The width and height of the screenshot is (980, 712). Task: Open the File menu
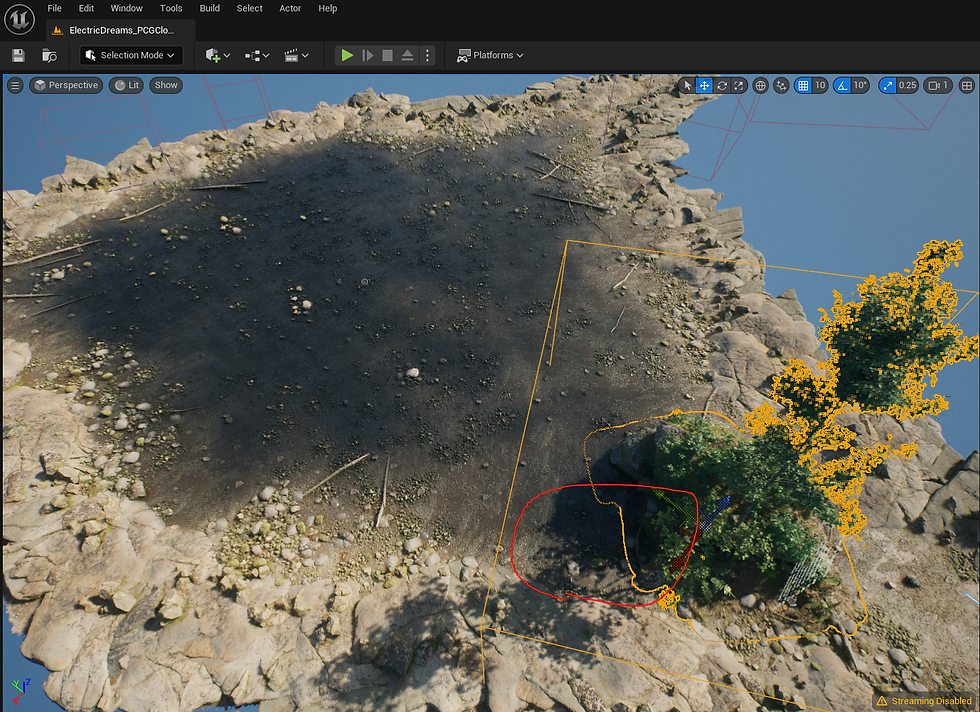[54, 8]
